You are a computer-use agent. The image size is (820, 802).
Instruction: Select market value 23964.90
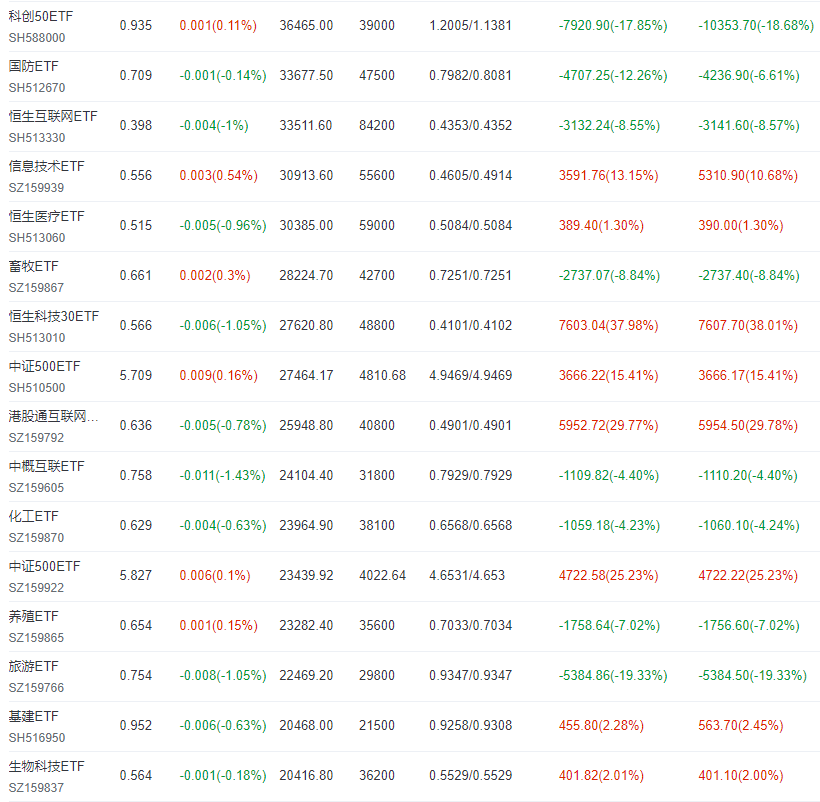pyautogui.click(x=306, y=525)
